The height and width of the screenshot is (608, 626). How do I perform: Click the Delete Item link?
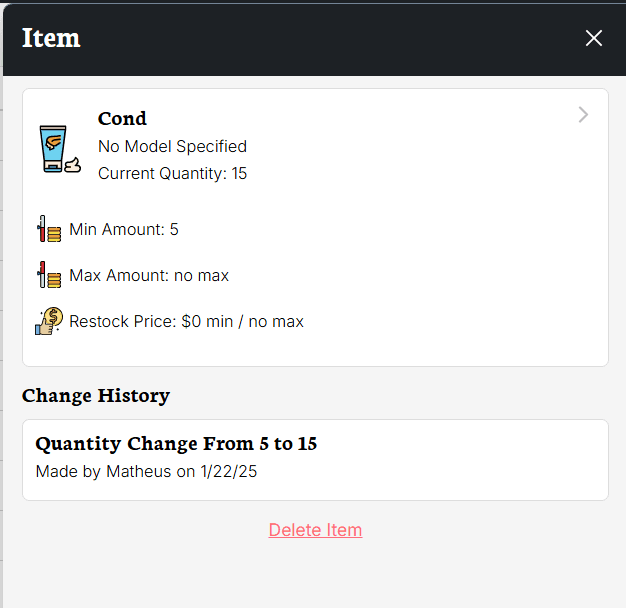(315, 530)
